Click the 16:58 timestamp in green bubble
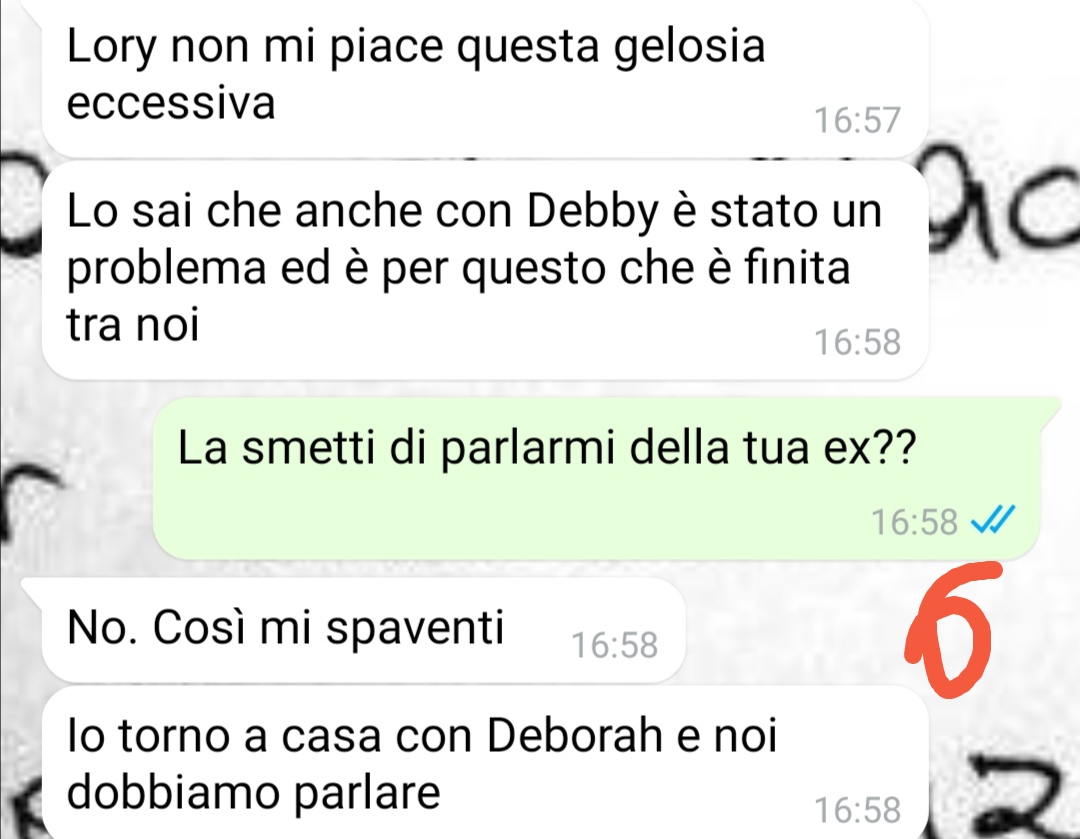 915,521
